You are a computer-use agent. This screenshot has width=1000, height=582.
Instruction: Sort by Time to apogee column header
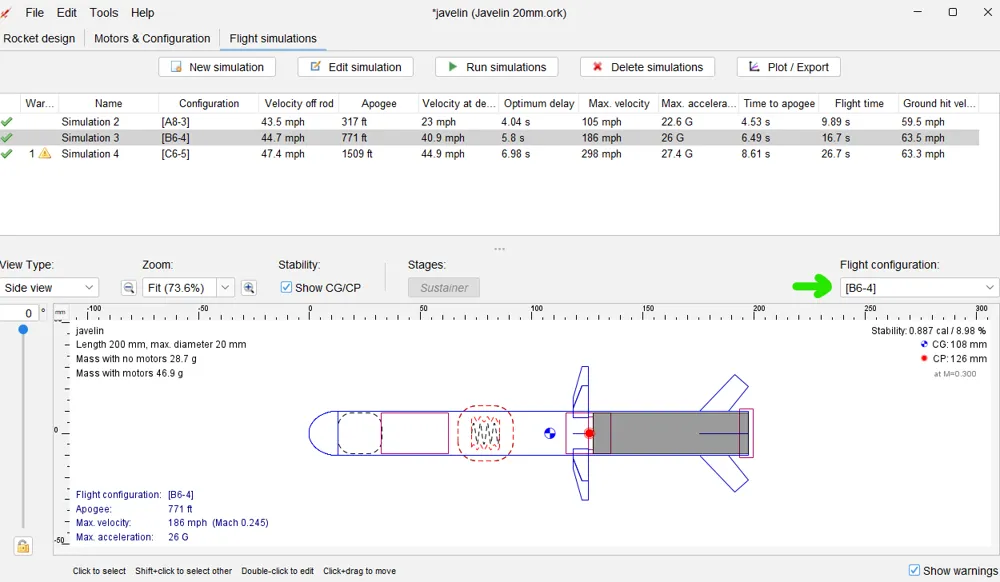[779, 103]
